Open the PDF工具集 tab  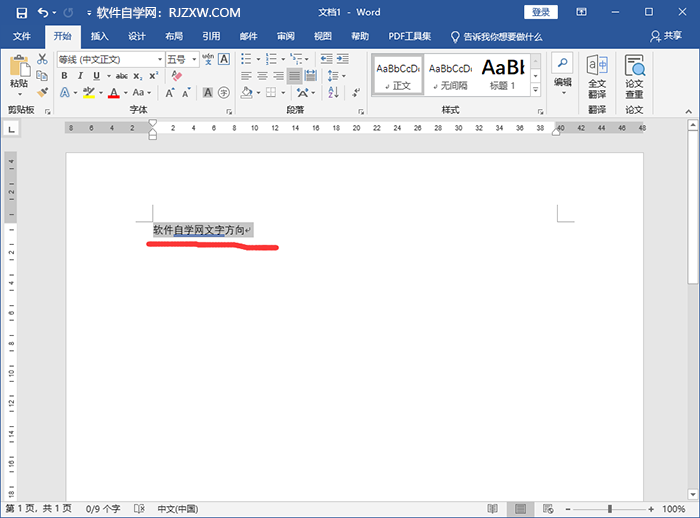pyautogui.click(x=409, y=36)
